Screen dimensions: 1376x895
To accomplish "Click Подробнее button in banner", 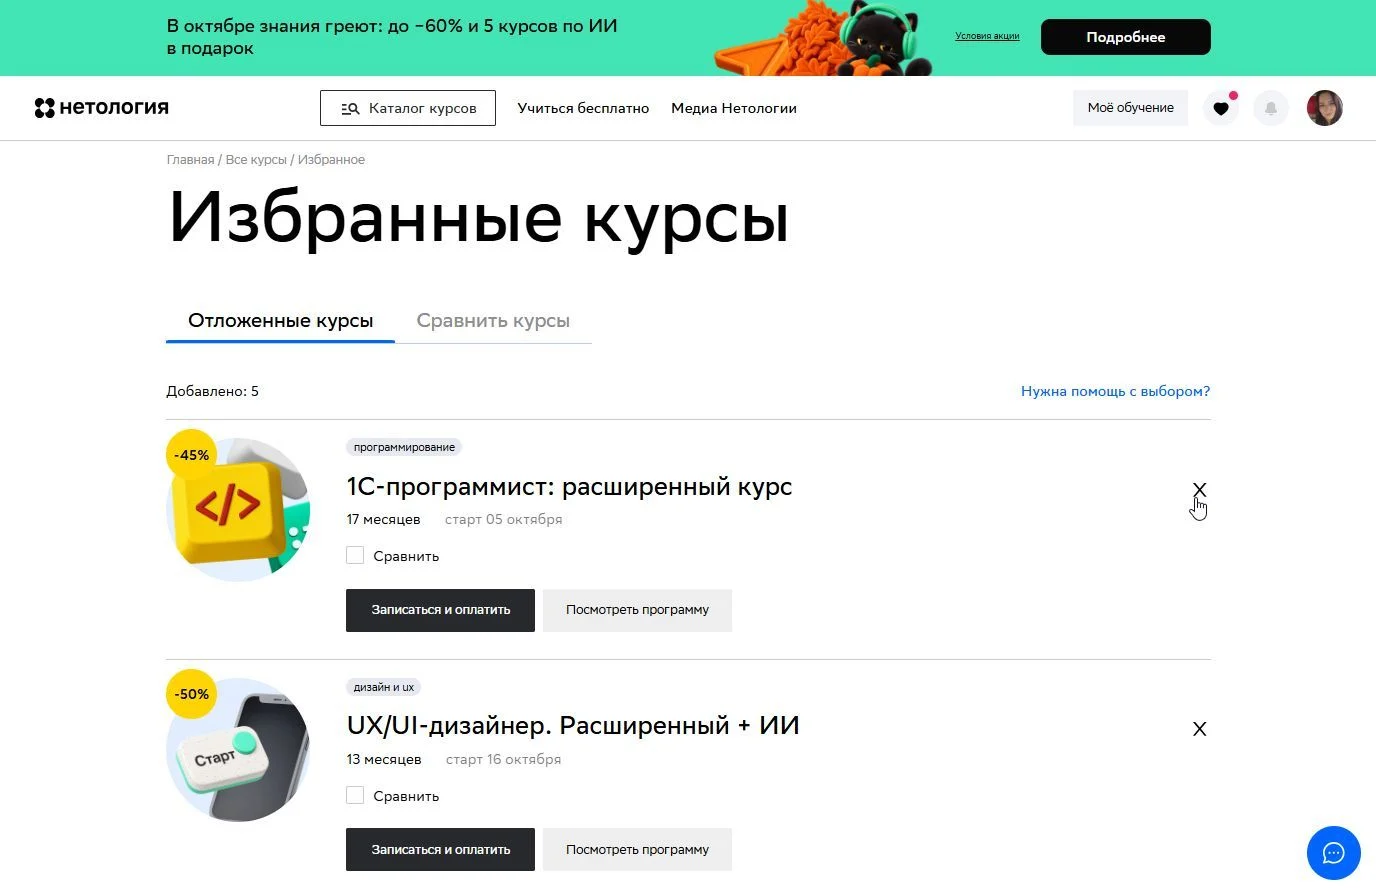I will [x=1126, y=37].
